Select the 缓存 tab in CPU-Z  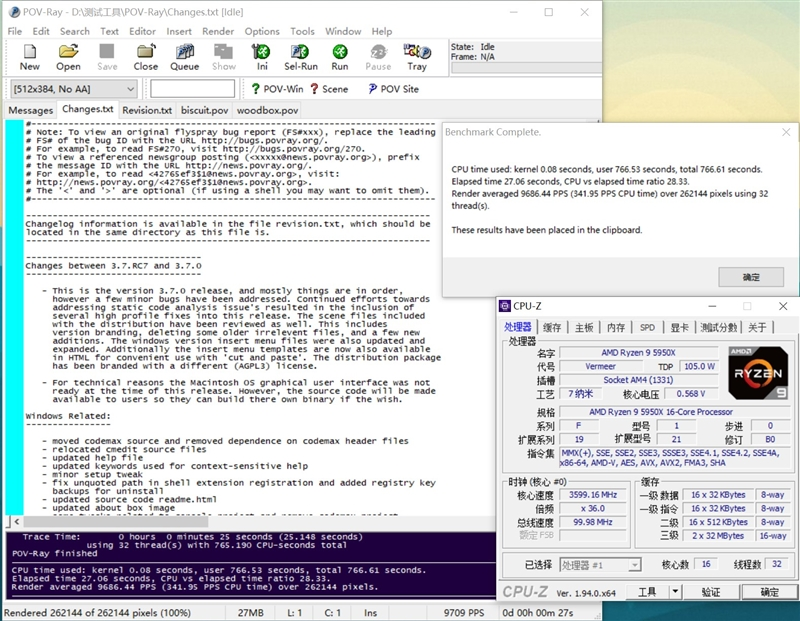[552, 328]
